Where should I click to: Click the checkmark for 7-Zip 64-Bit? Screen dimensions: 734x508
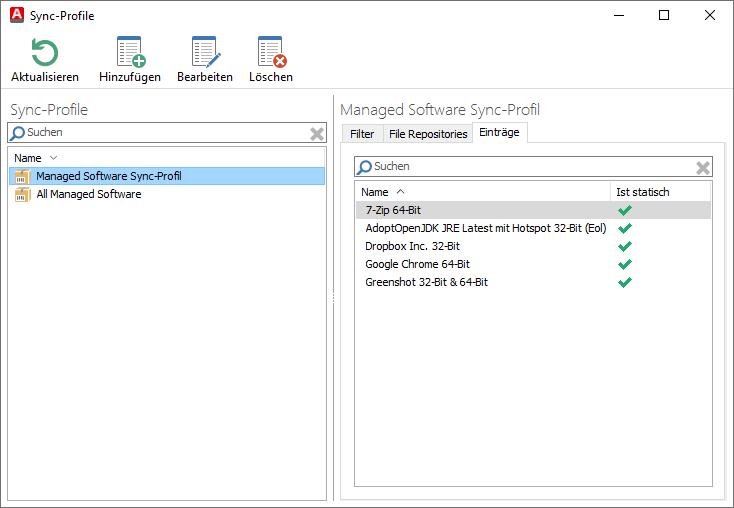click(x=625, y=210)
